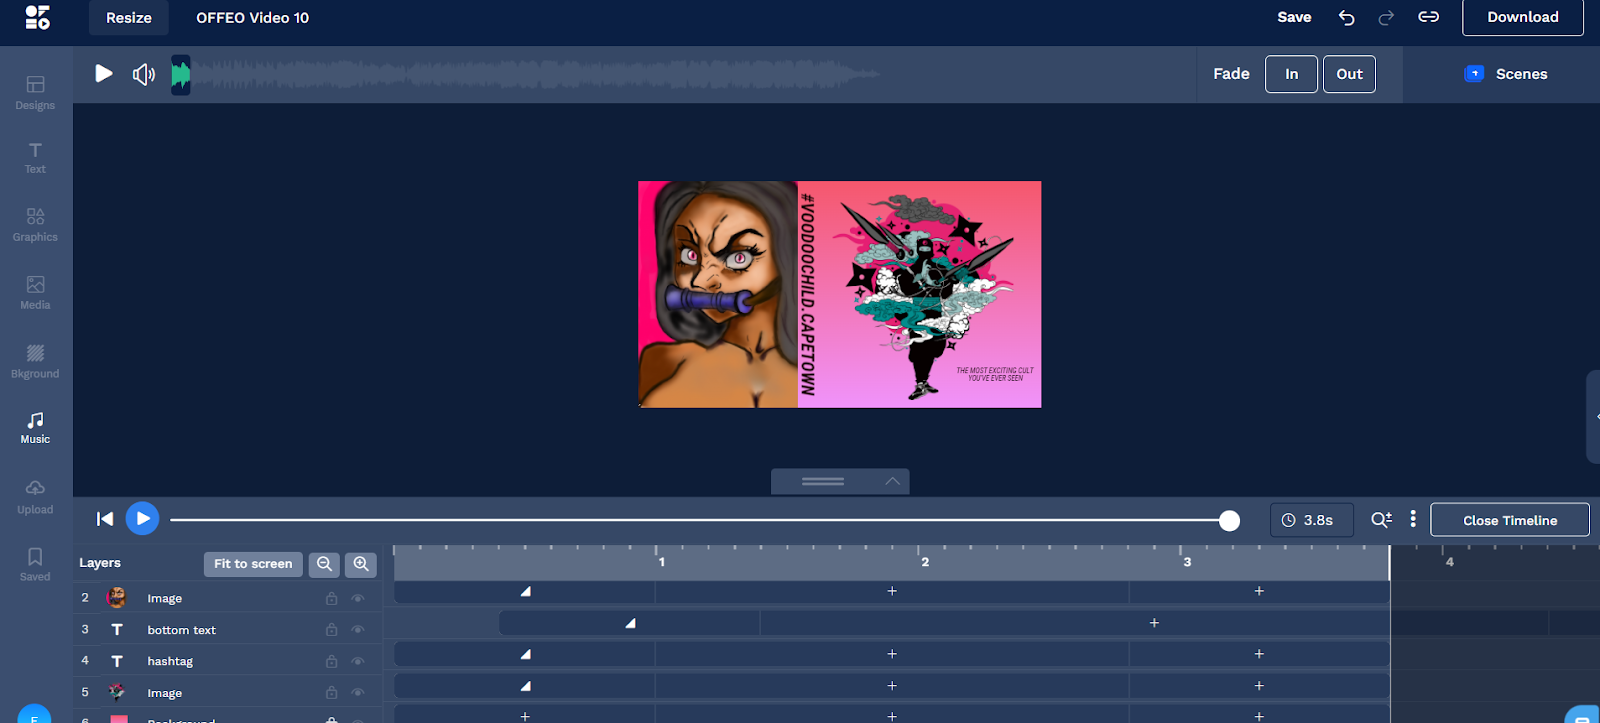The image size is (1600, 723).
Task: Select the woman illustration on canvas
Action: click(718, 294)
